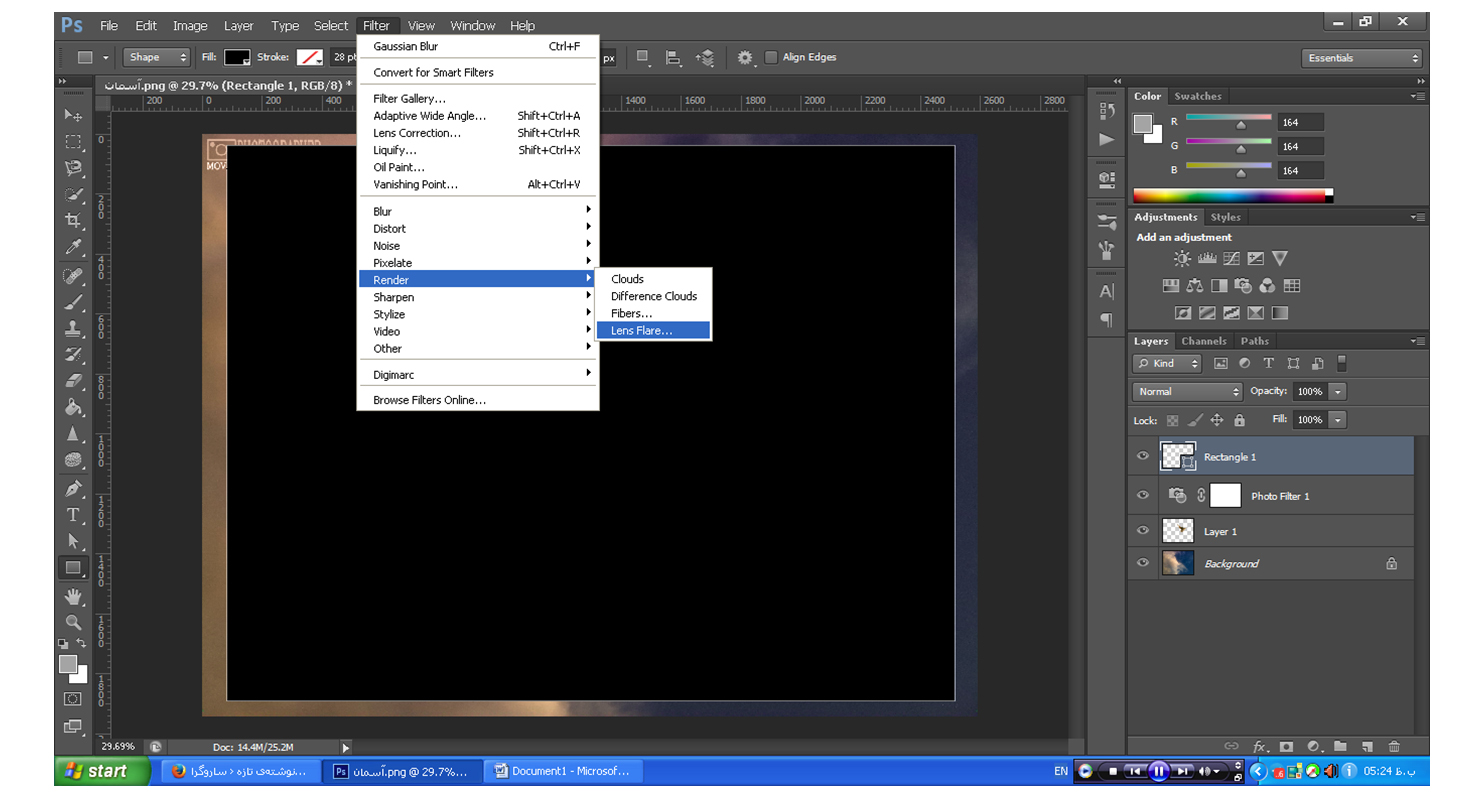Screen dimensions: 1482x799
Task: Hide Layer 1 visibility eye
Action: (1143, 531)
